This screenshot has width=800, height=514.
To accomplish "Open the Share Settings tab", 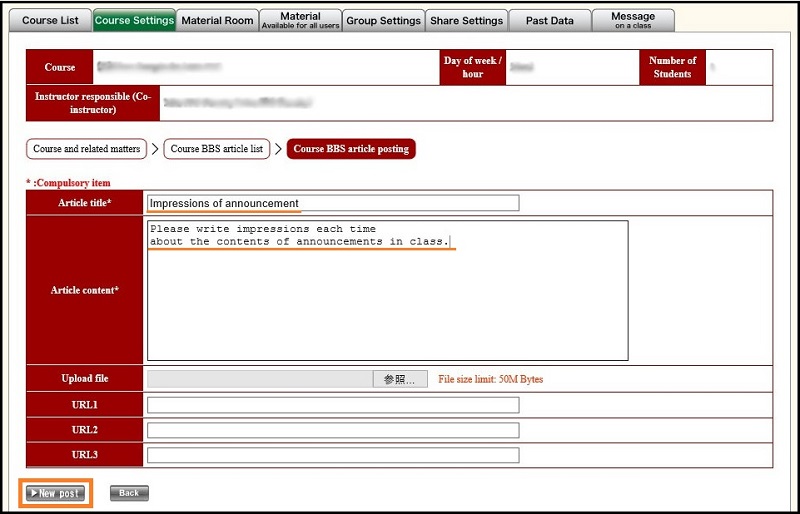I will 466,20.
